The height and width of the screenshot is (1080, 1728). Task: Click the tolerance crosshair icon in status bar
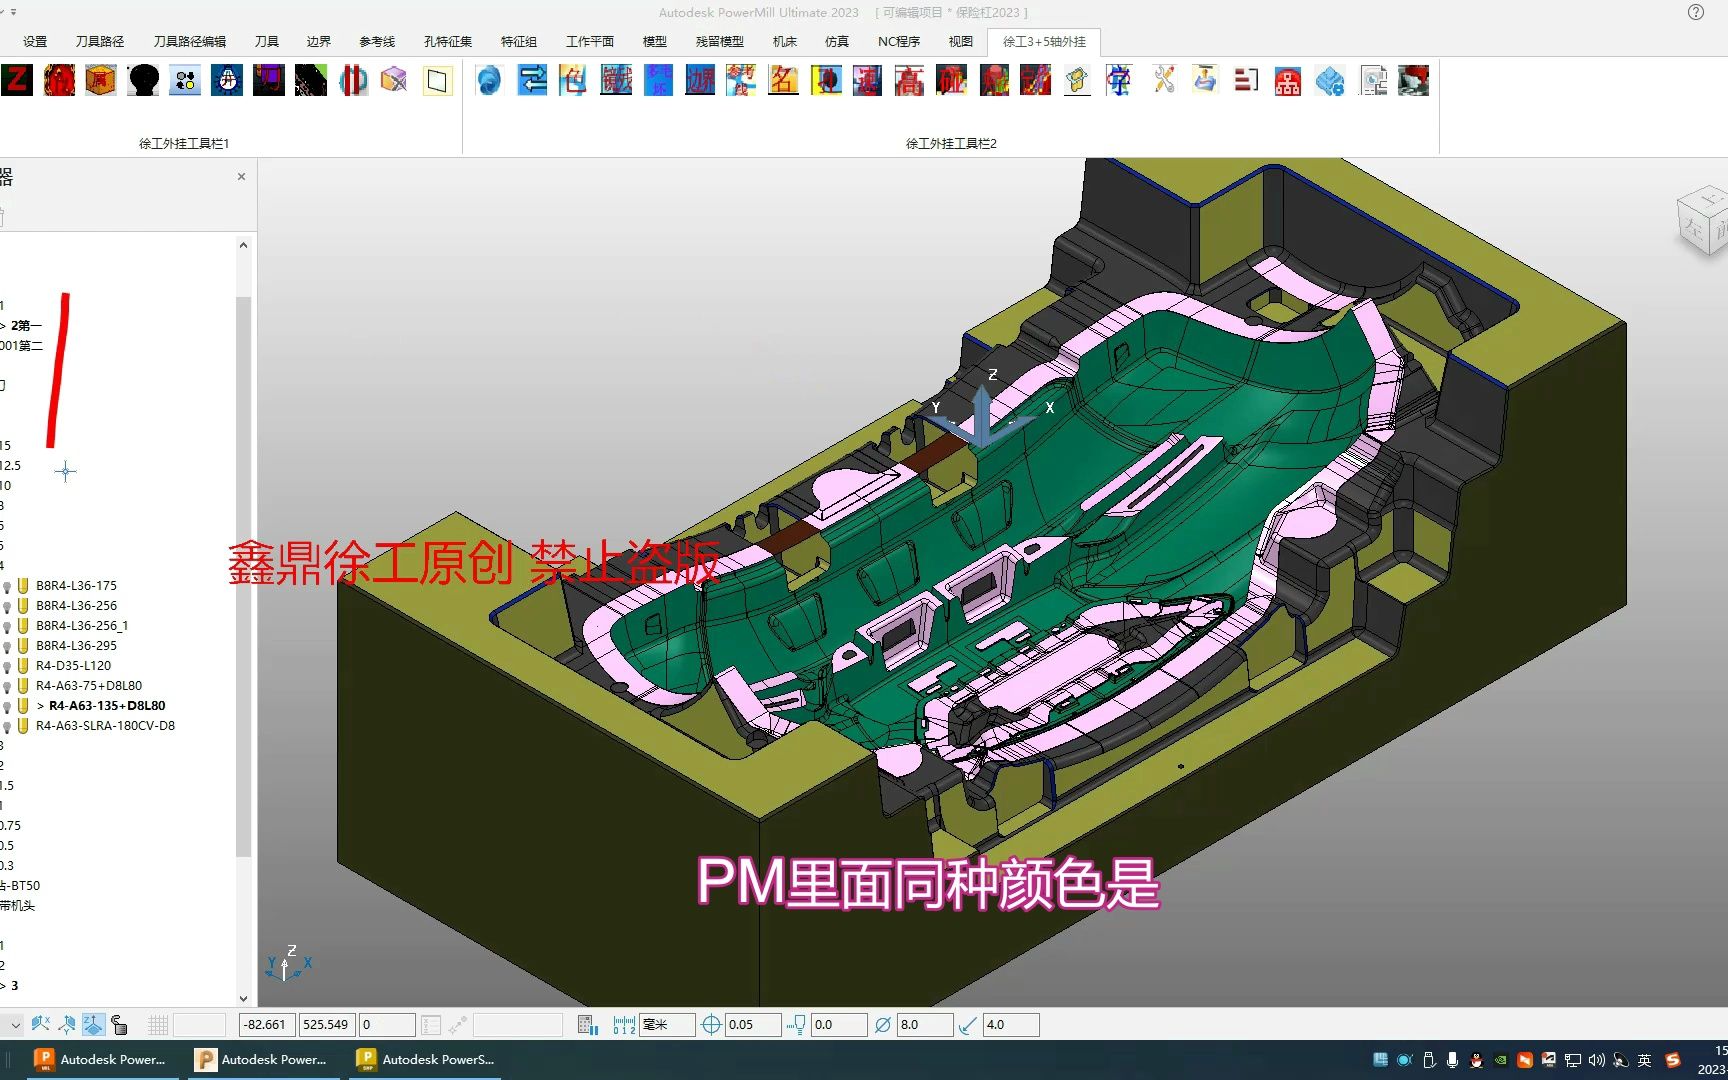point(711,1025)
